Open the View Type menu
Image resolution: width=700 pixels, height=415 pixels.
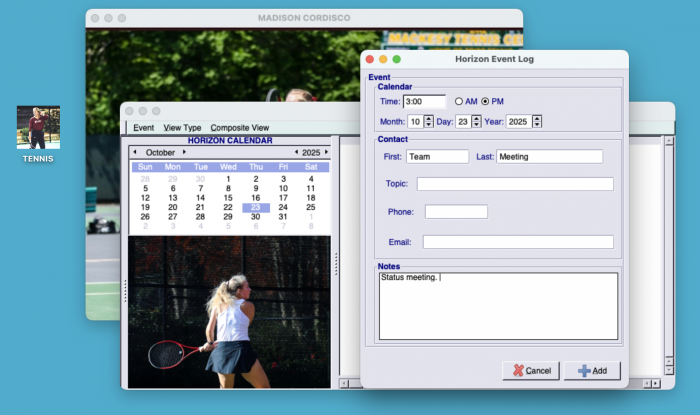click(182, 128)
